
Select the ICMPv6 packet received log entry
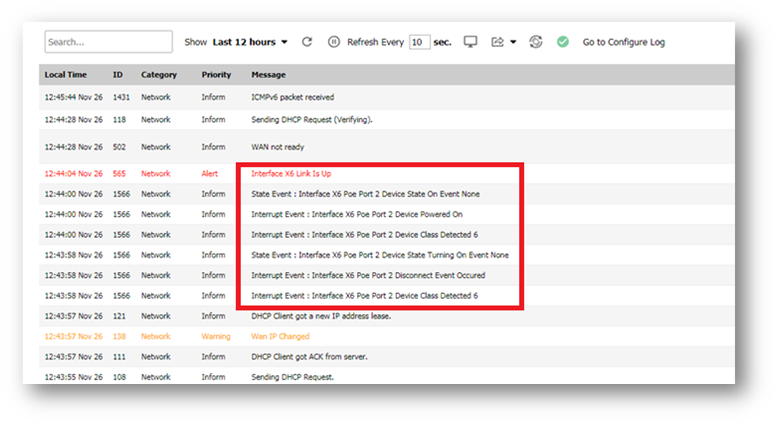292,97
